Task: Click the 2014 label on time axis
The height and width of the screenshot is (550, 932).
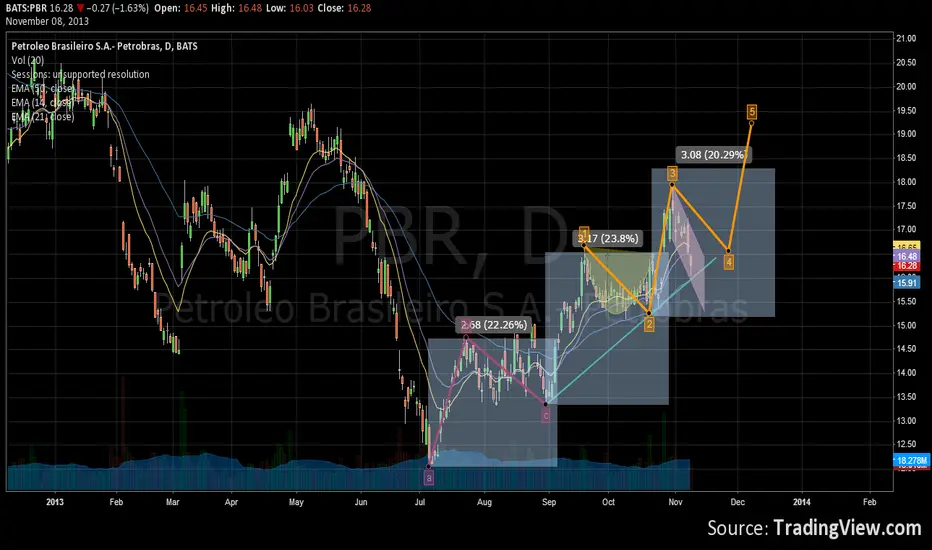Action: click(802, 502)
